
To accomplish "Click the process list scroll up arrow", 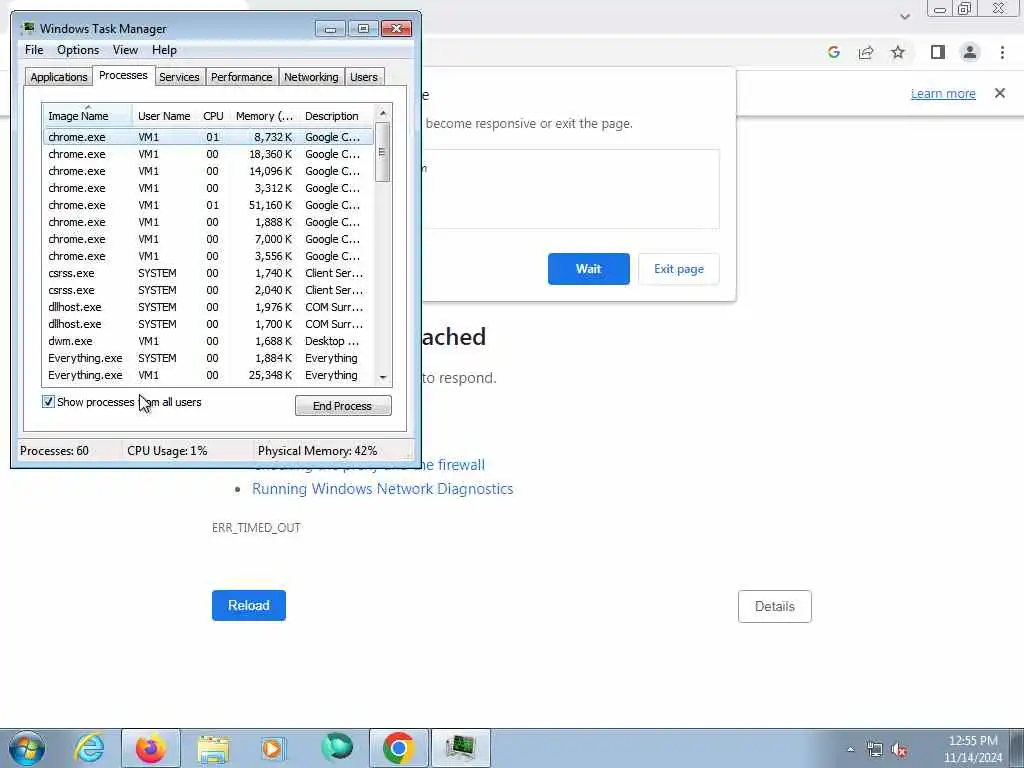I will pyautogui.click(x=383, y=113).
